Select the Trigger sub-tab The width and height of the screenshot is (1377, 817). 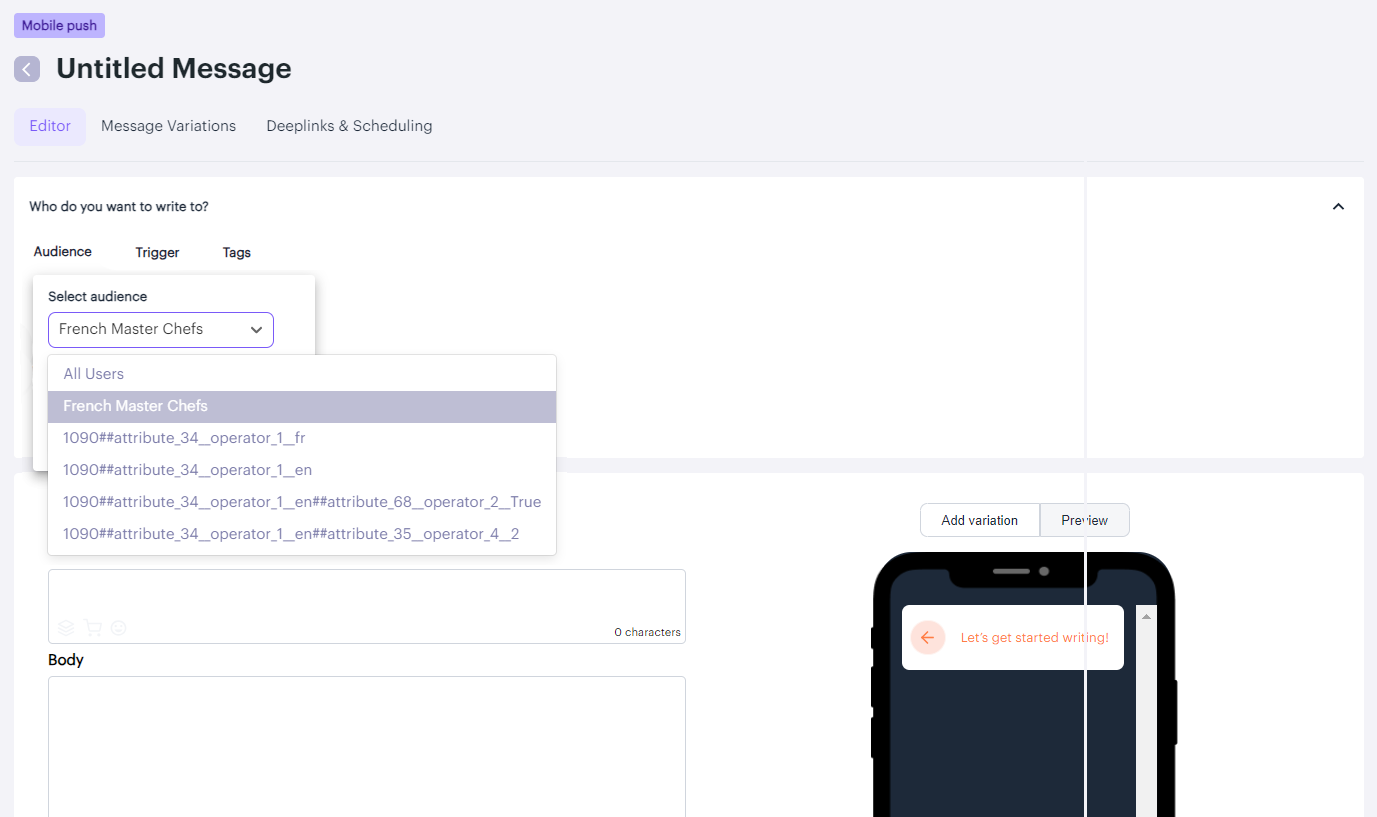pos(158,253)
